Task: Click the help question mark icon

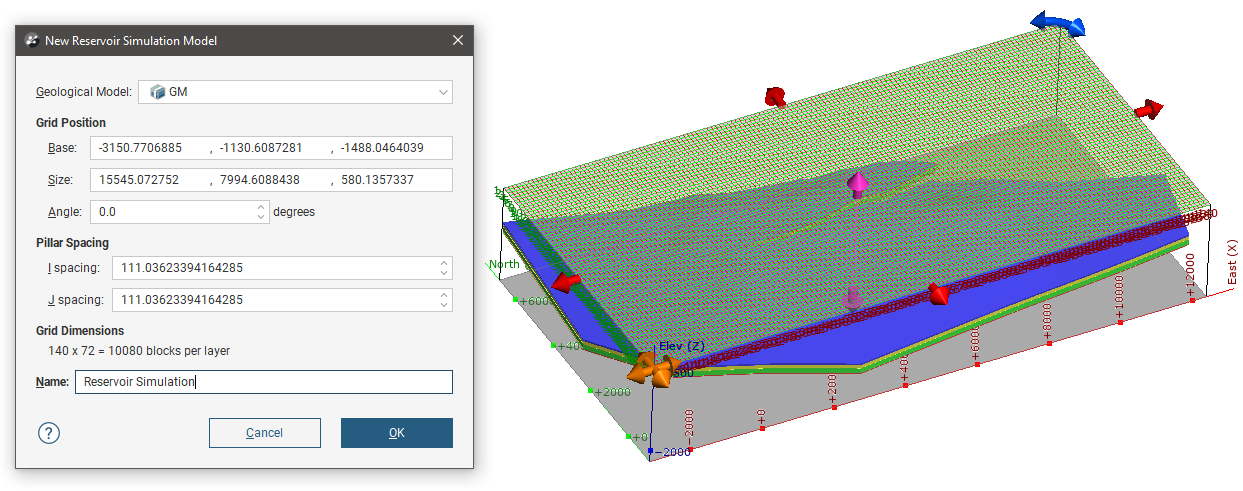Action: (x=49, y=433)
